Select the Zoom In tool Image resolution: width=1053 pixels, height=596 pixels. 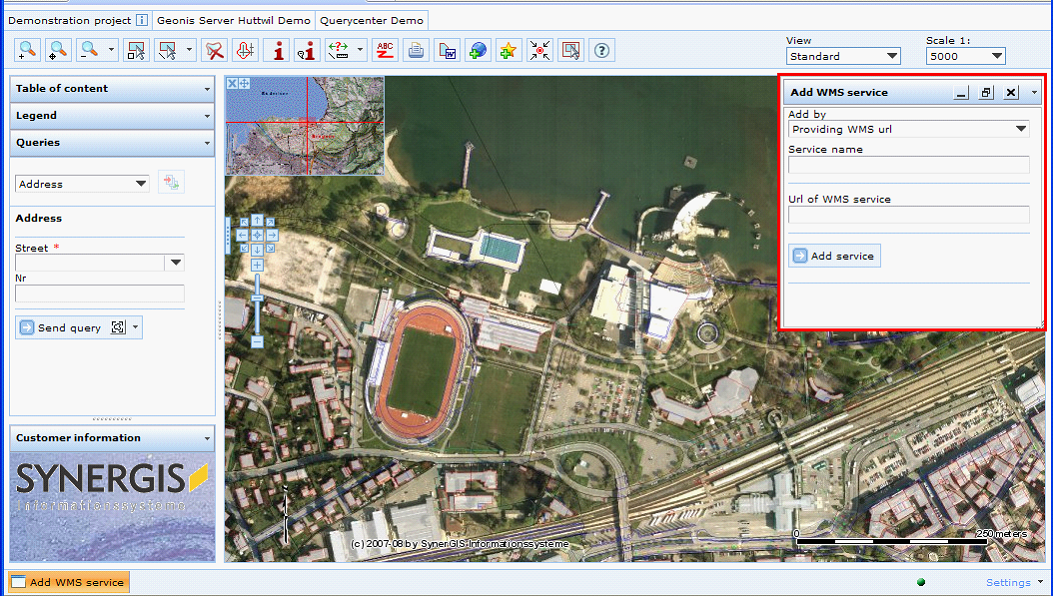(27, 49)
